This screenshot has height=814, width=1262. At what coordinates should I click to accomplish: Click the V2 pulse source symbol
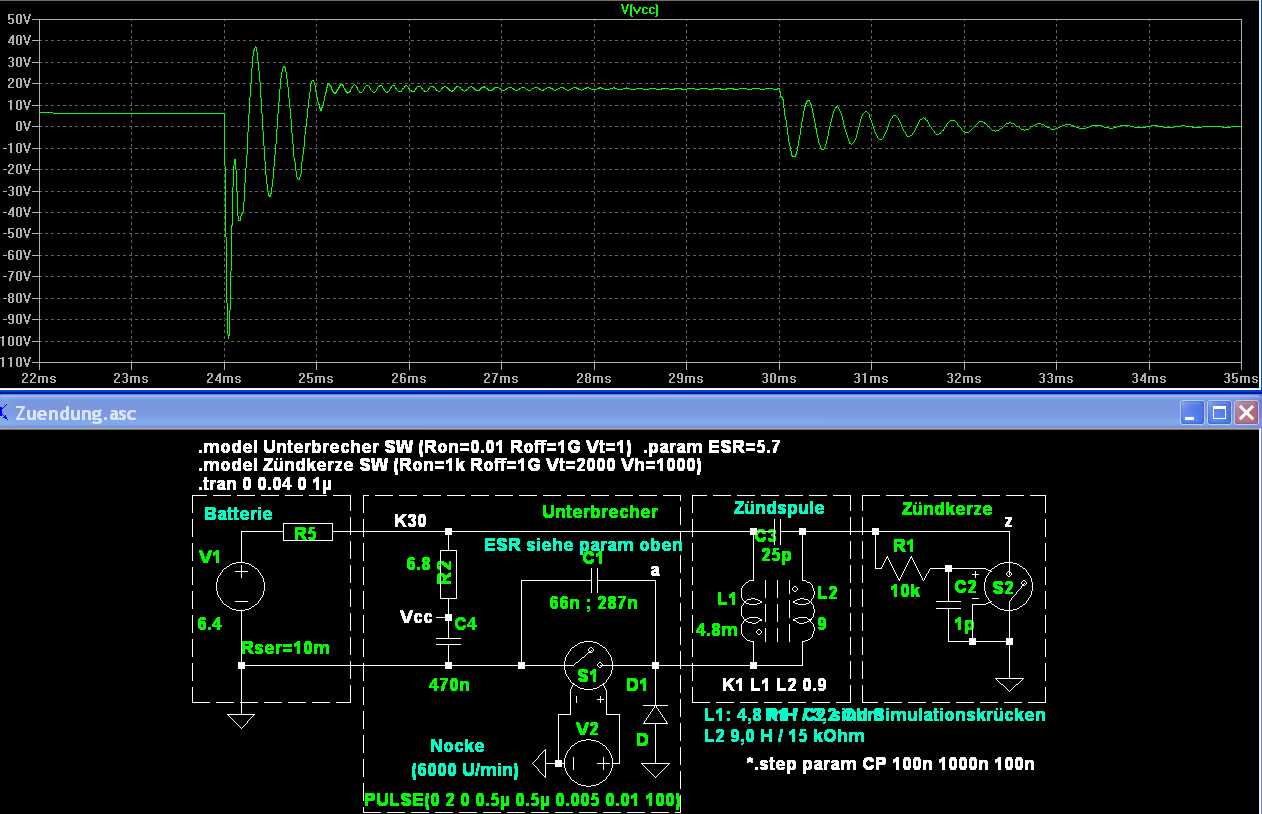click(585, 764)
